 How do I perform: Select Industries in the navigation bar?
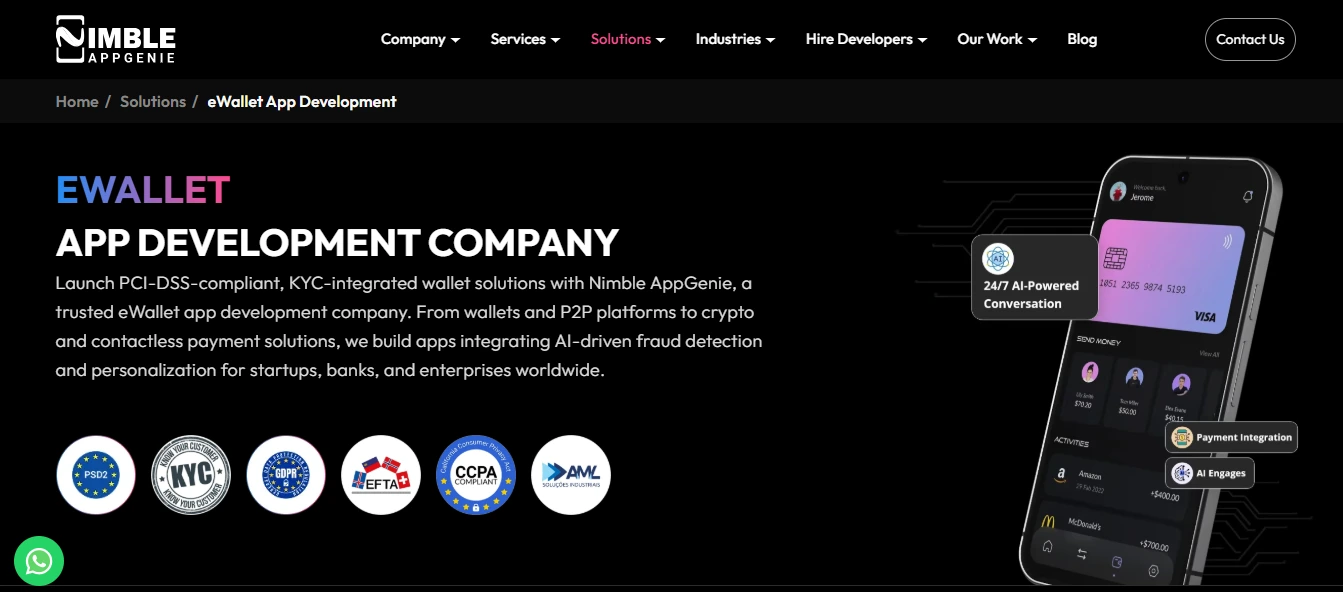point(735,39)
